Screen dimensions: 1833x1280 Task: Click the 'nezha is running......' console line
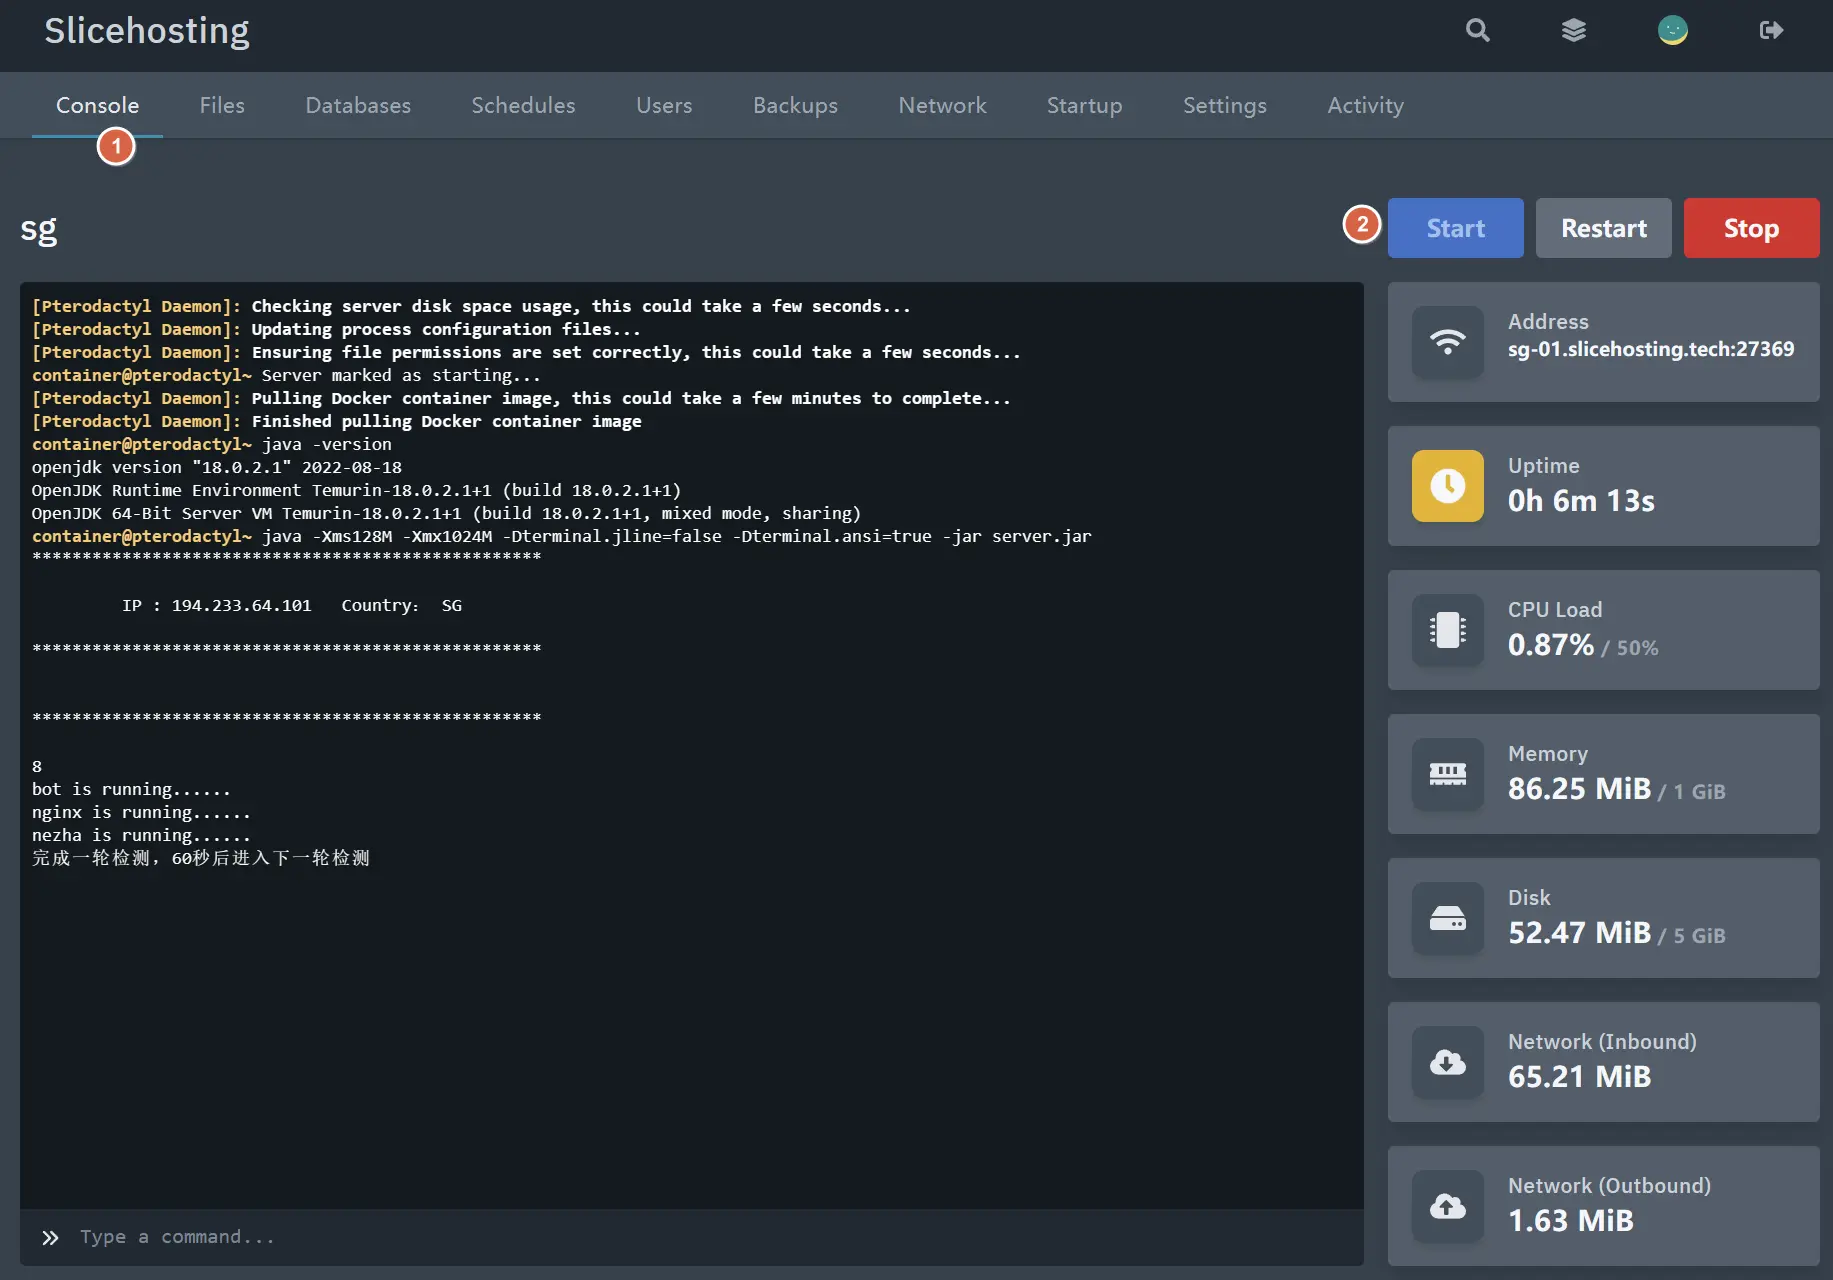[x=141, y=835]
